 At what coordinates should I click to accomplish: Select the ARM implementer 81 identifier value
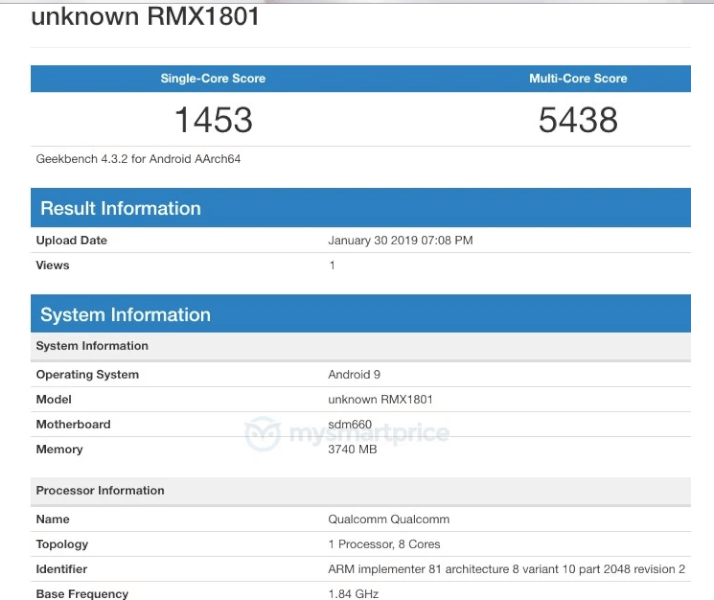(506, 569)
